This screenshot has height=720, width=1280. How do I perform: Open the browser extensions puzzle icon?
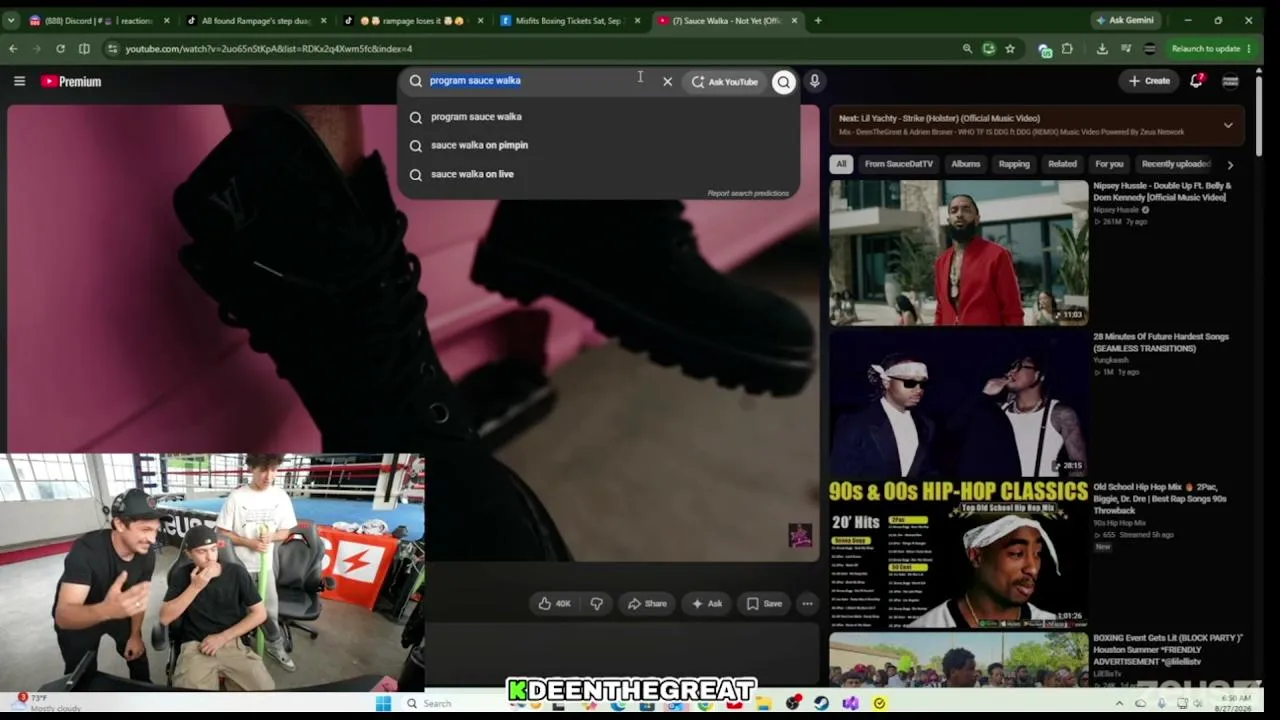tap(1067, 48)
